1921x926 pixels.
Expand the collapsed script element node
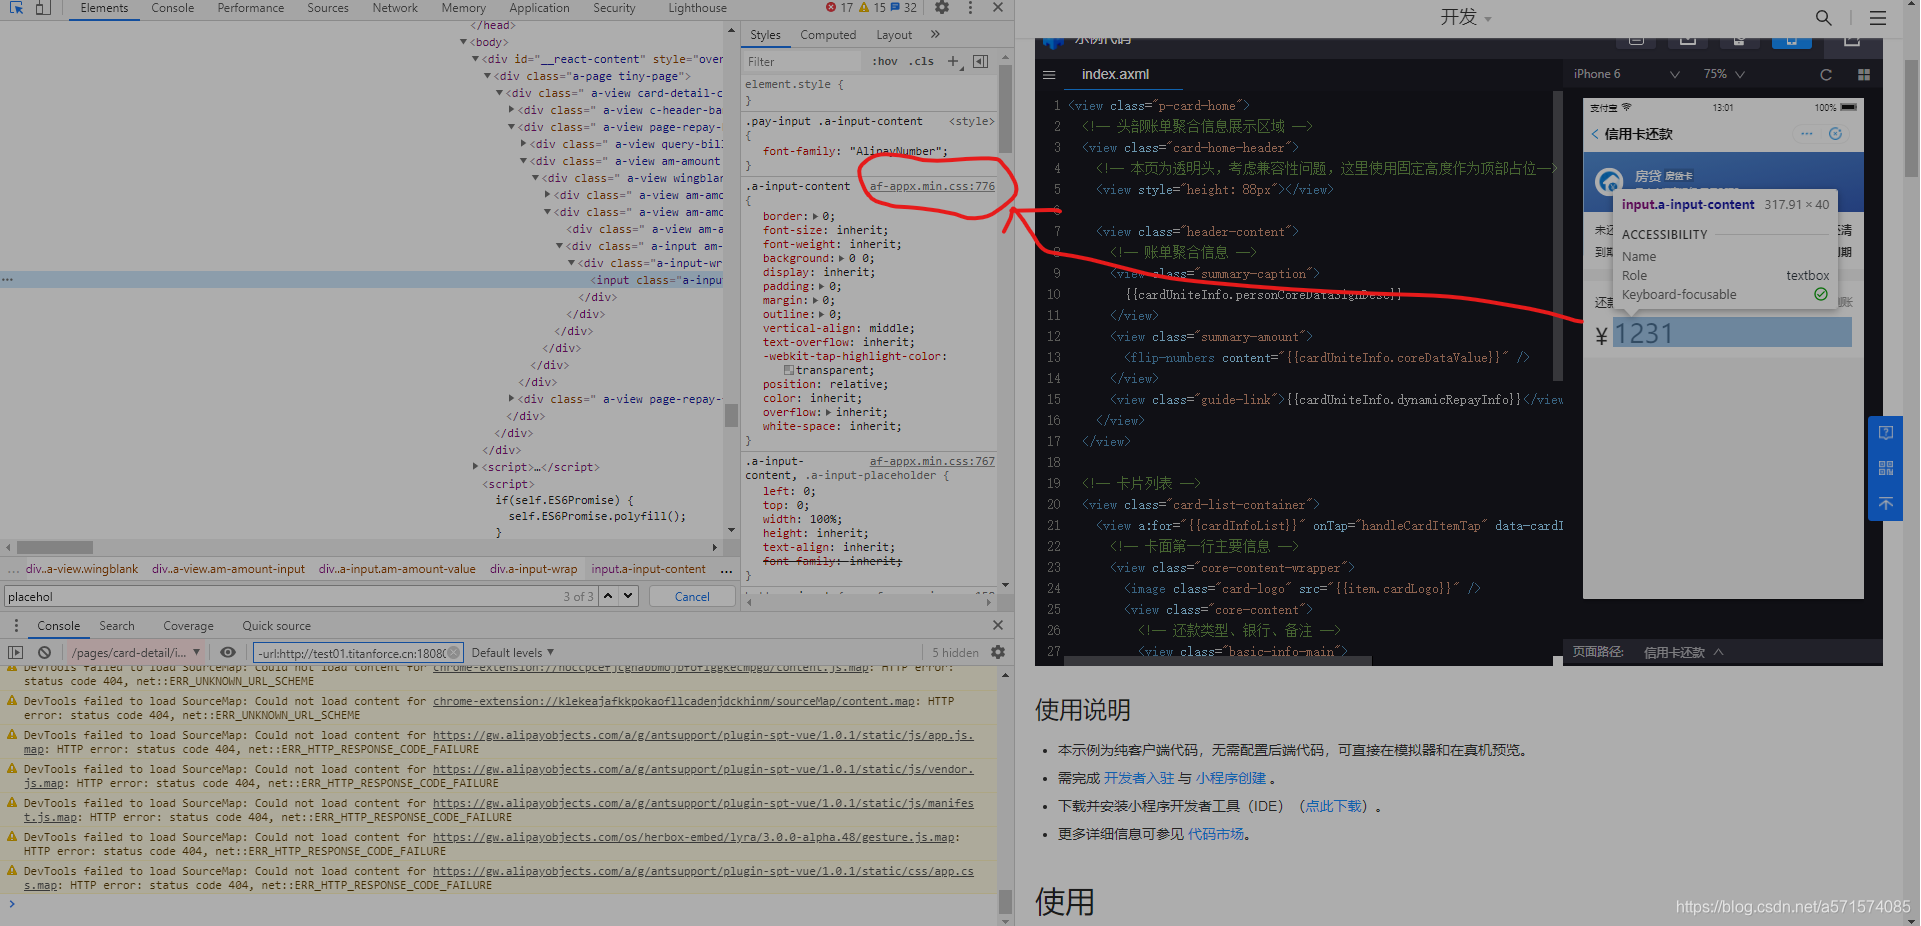[x=476, y=467]
